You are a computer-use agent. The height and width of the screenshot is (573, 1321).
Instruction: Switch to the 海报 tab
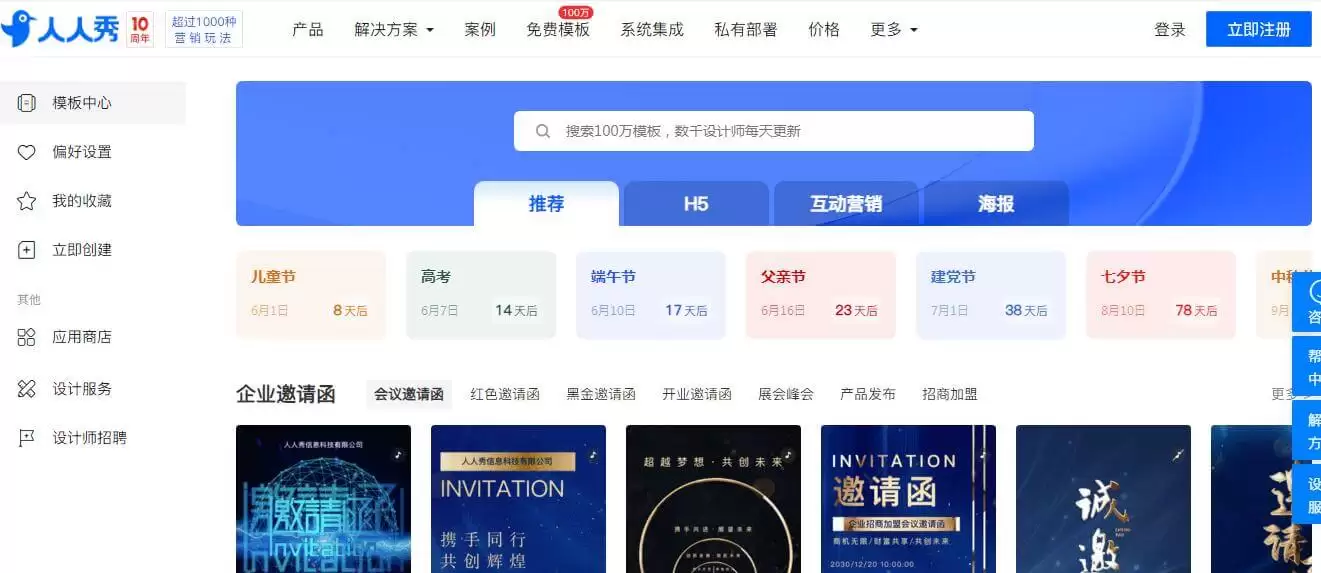coord(996,204)
